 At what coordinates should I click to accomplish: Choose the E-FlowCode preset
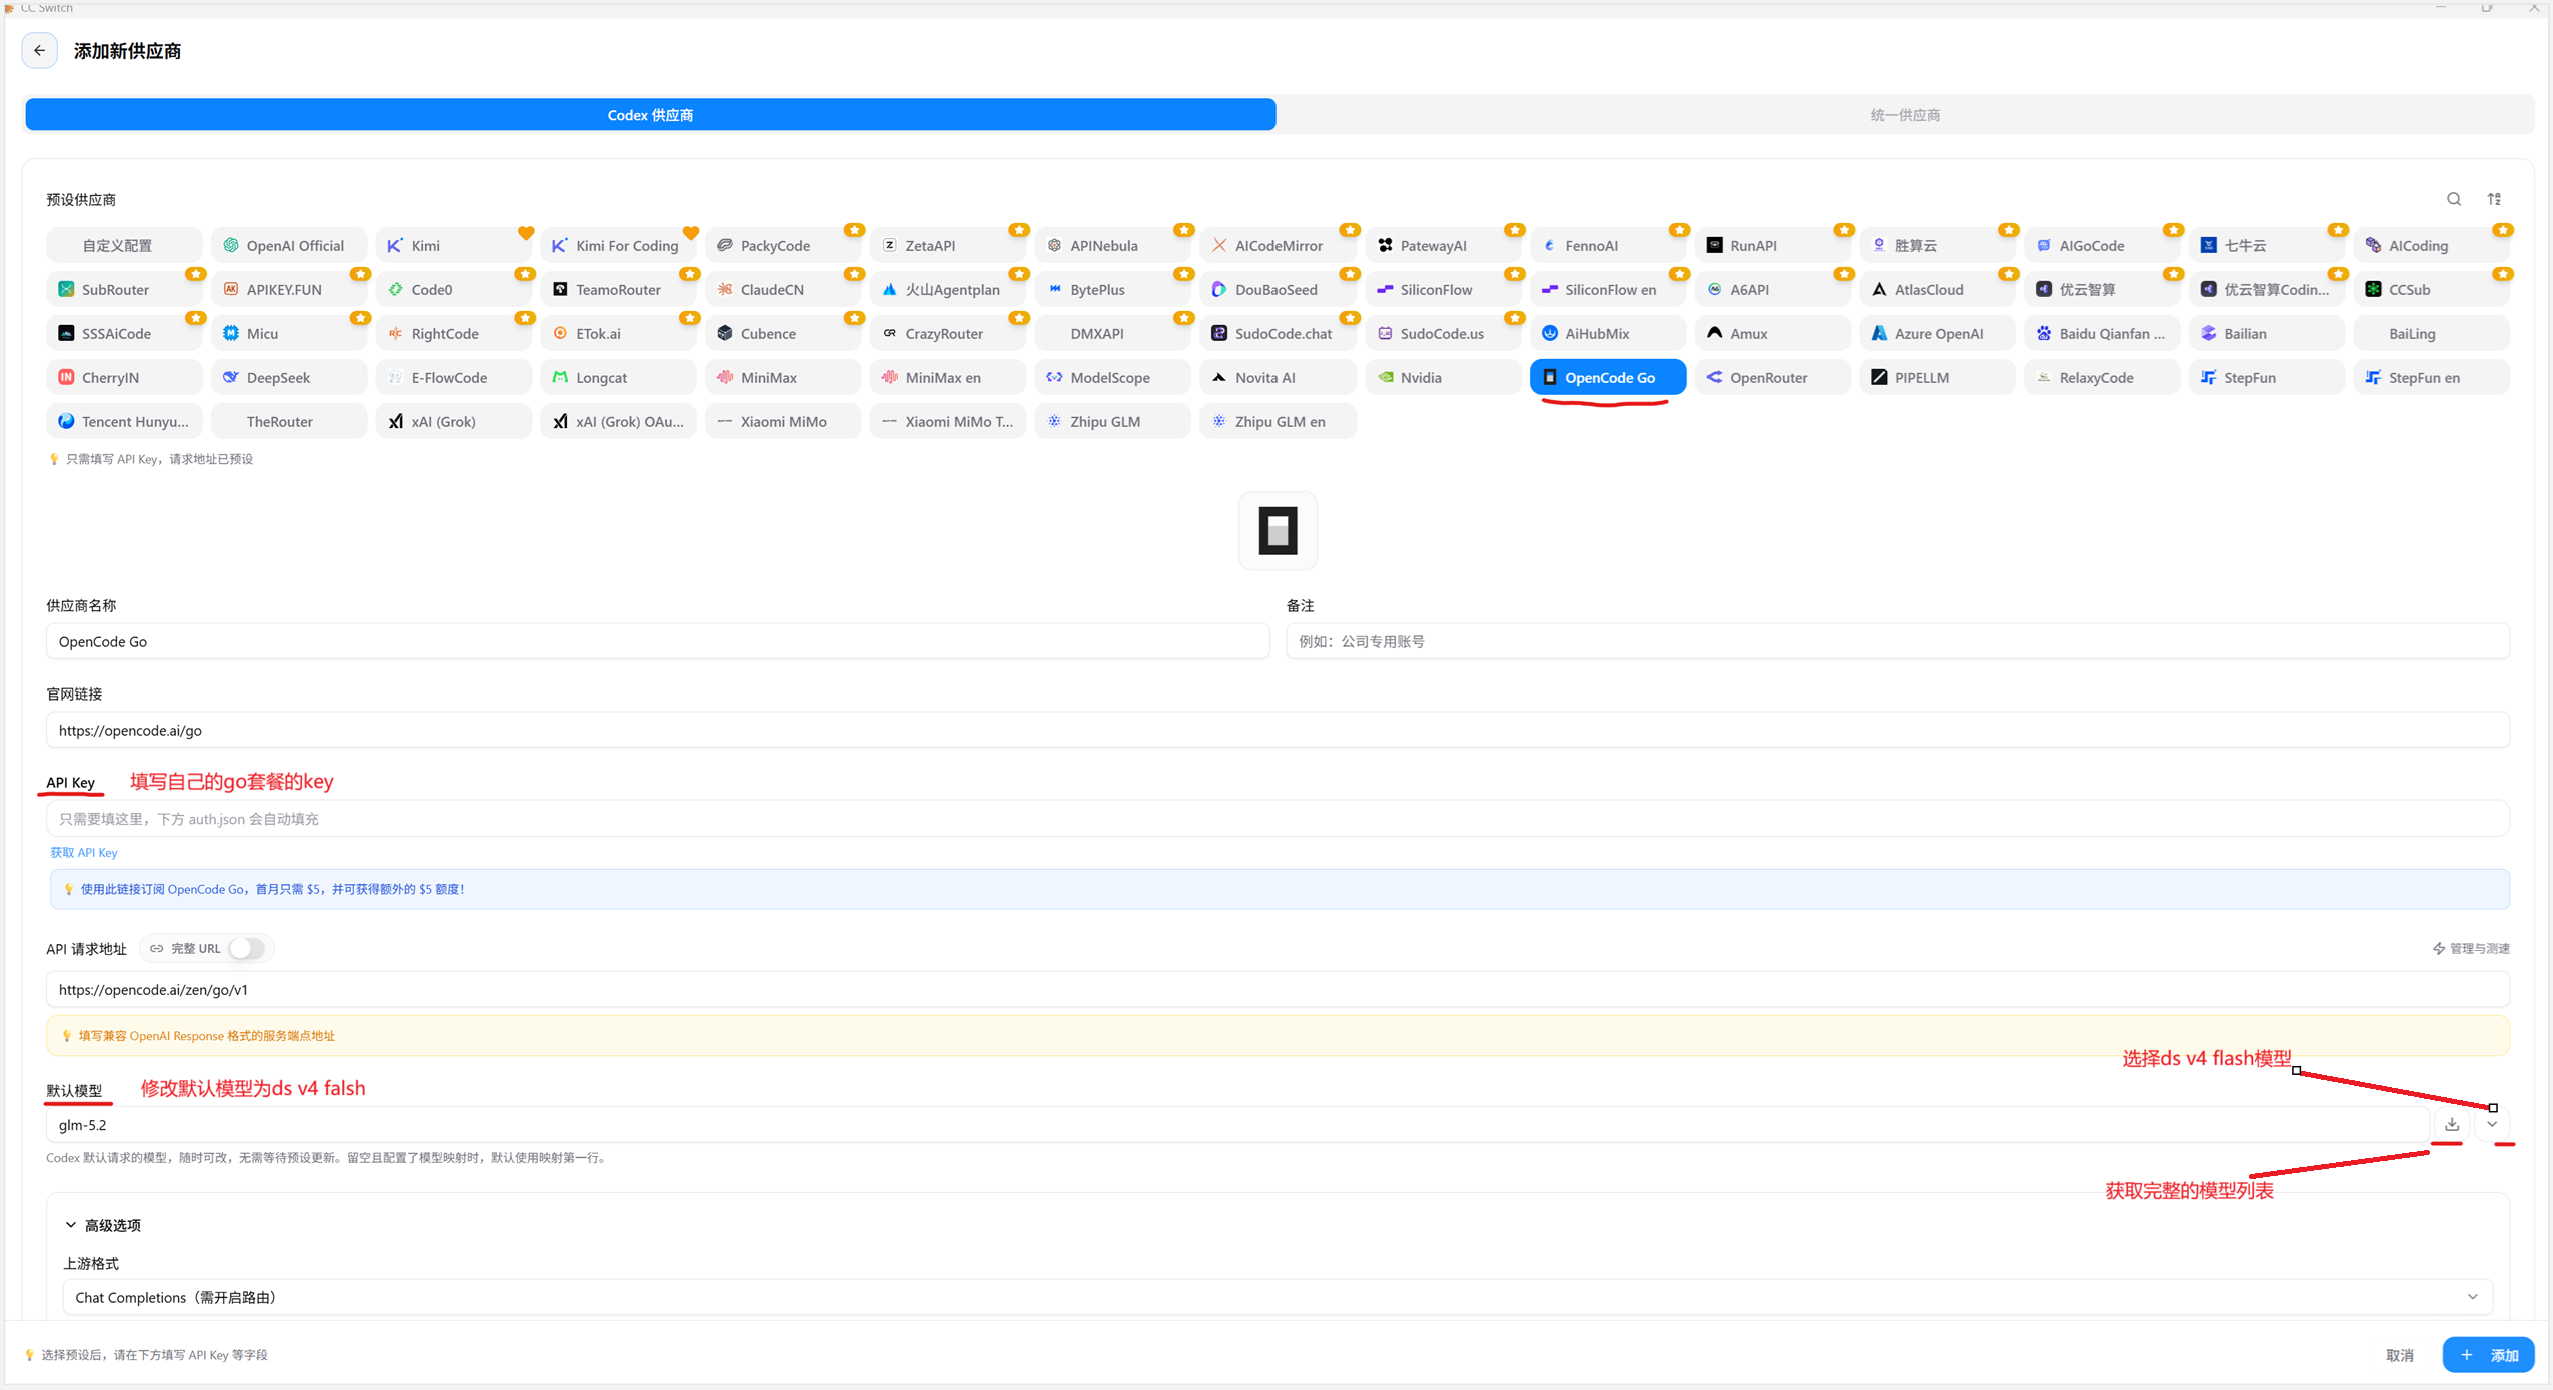coord(454,377)
